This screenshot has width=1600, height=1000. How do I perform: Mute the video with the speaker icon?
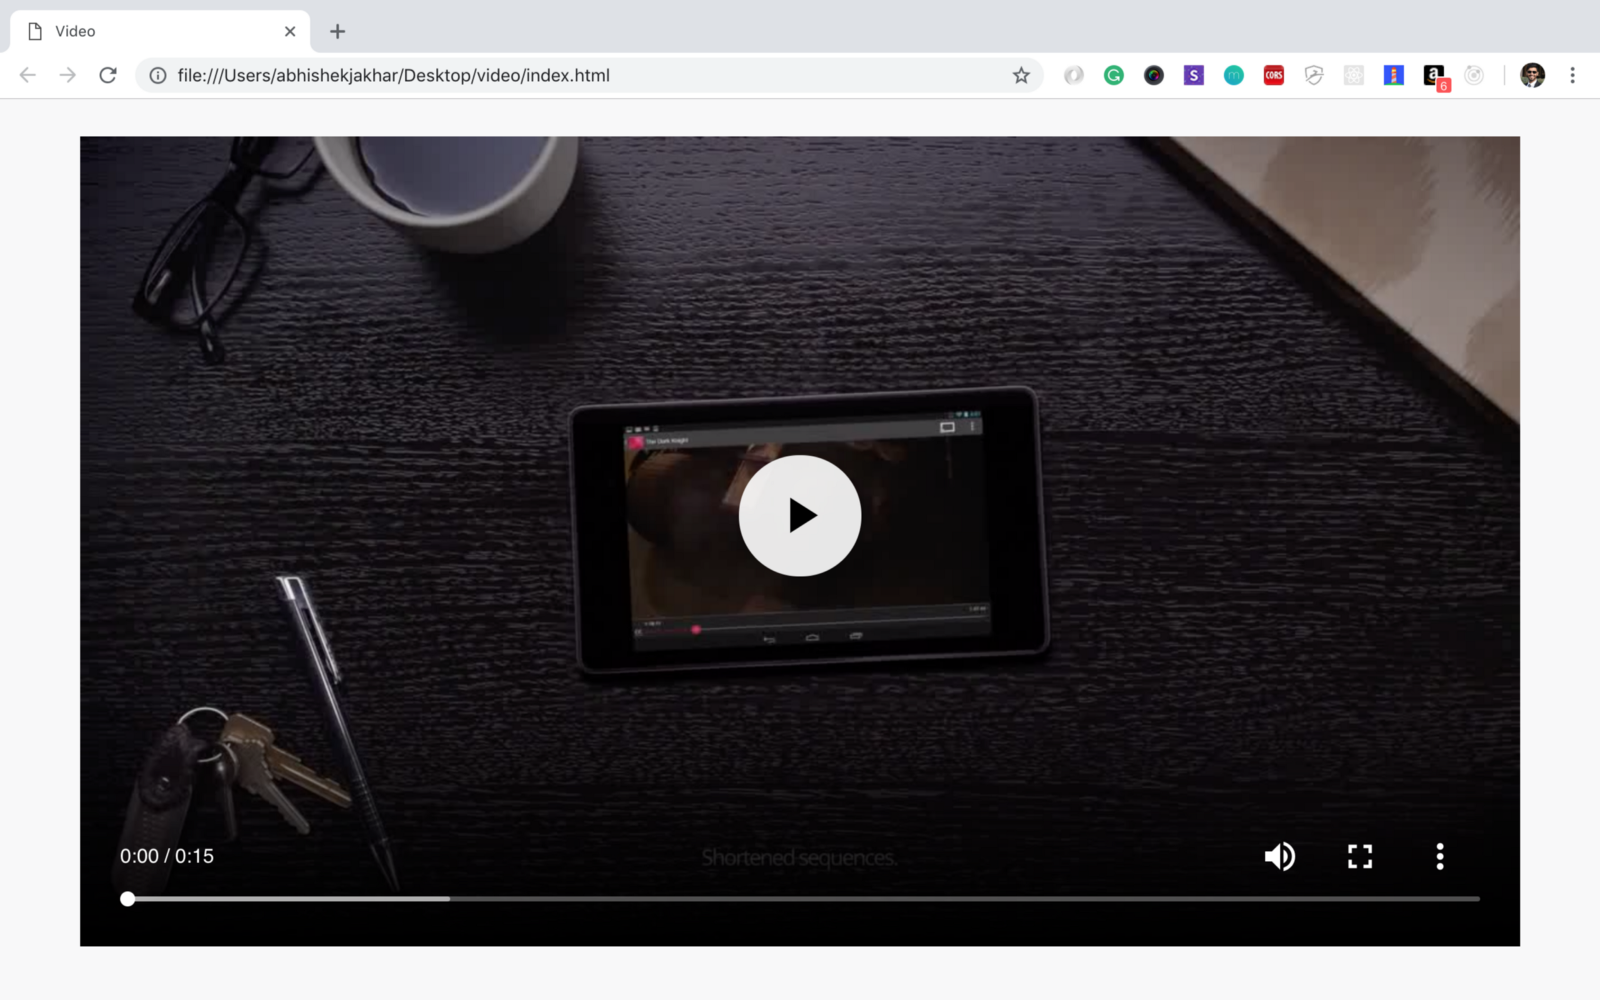pyautogui.click(x=1280, y=856)
